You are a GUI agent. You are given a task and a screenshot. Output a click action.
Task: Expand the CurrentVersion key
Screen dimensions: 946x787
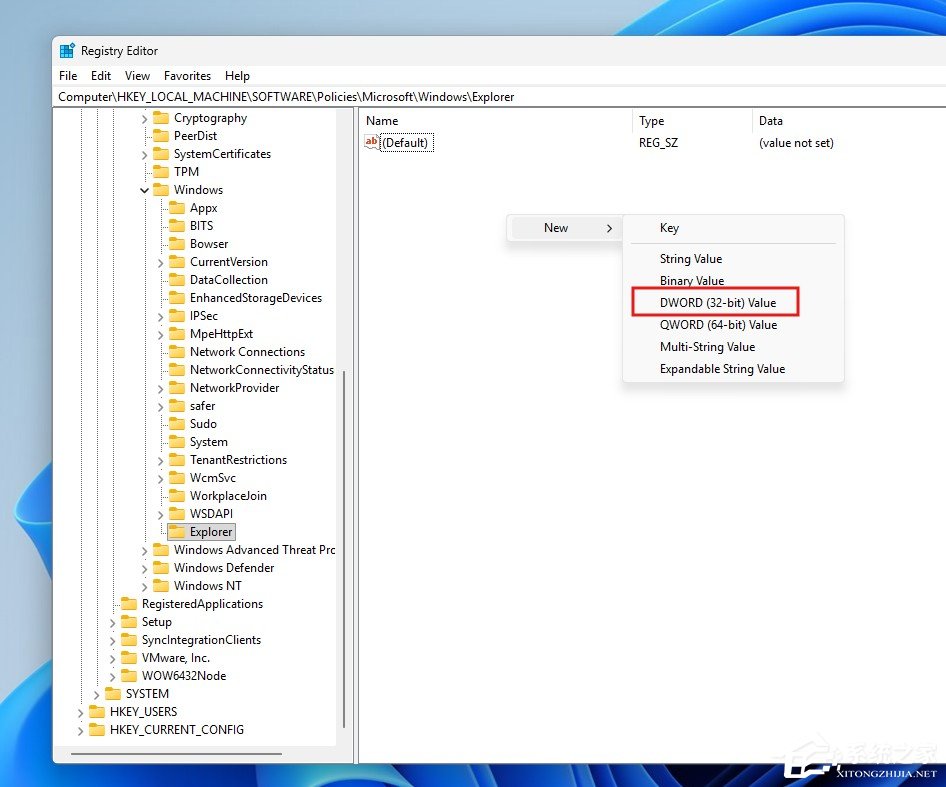[x=160, y=263]
